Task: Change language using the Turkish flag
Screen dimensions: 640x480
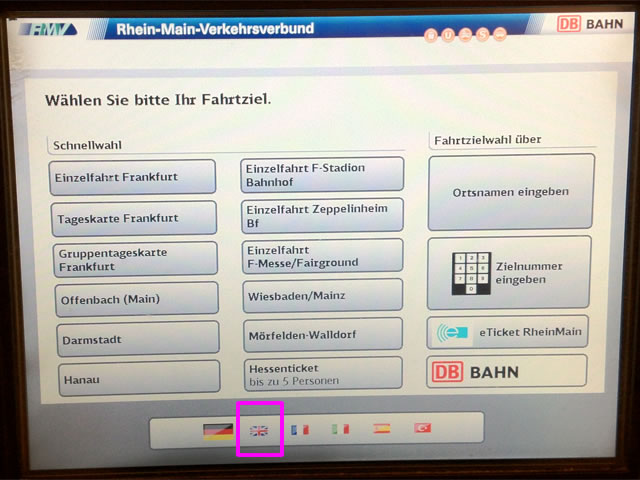Action: pos(423,428)
